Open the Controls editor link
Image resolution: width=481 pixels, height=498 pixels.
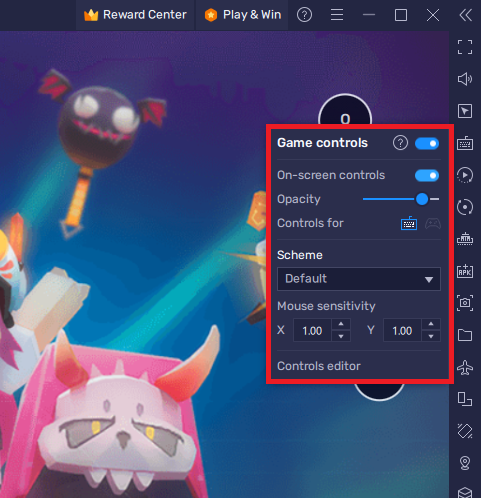319,366
